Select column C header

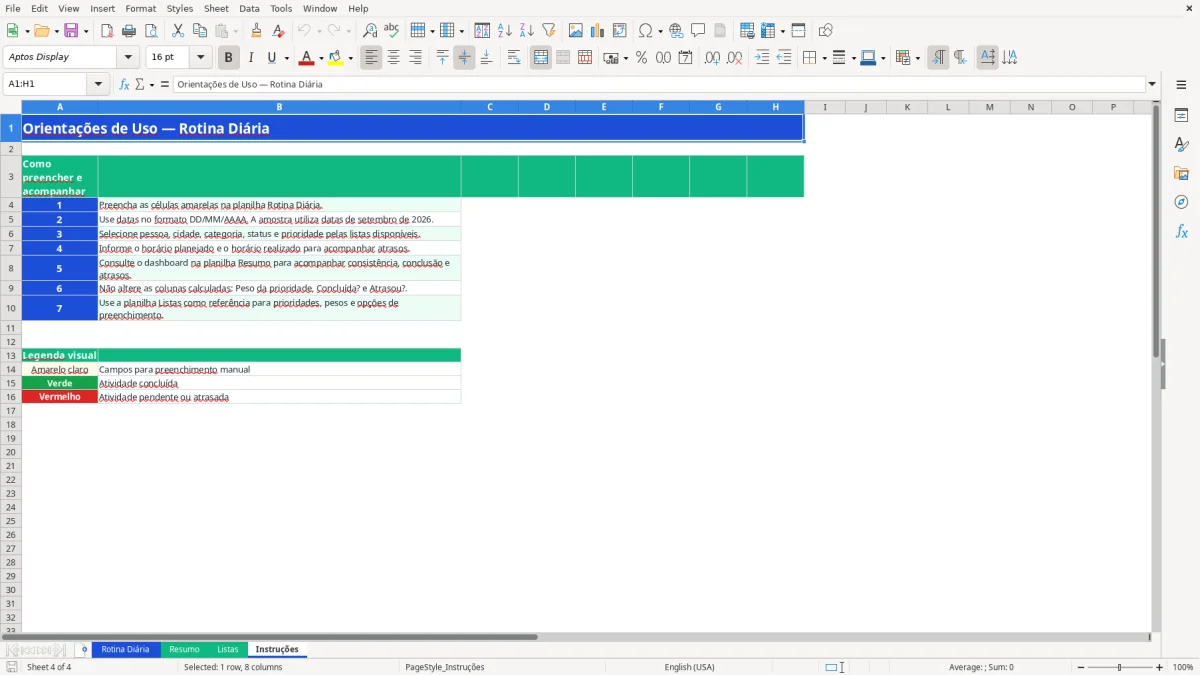point(490,107)
